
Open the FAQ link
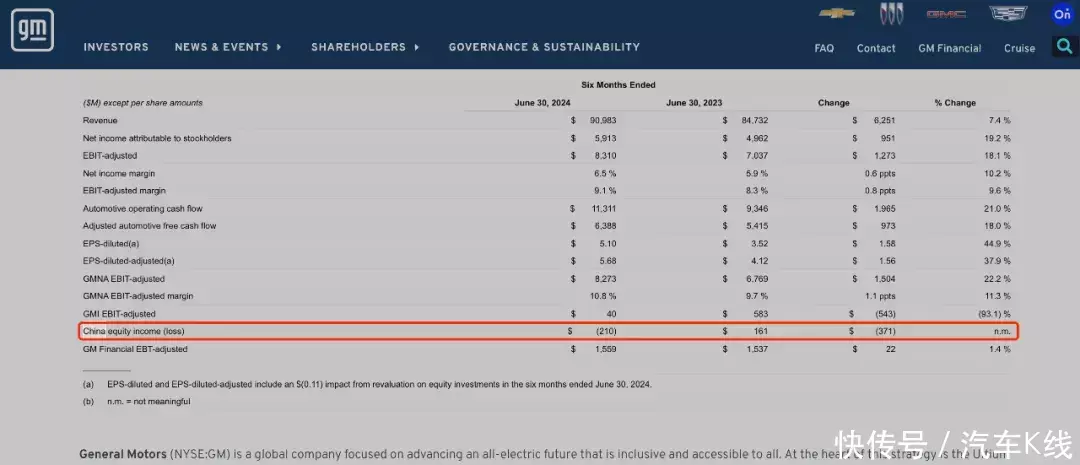pos(824,48)
